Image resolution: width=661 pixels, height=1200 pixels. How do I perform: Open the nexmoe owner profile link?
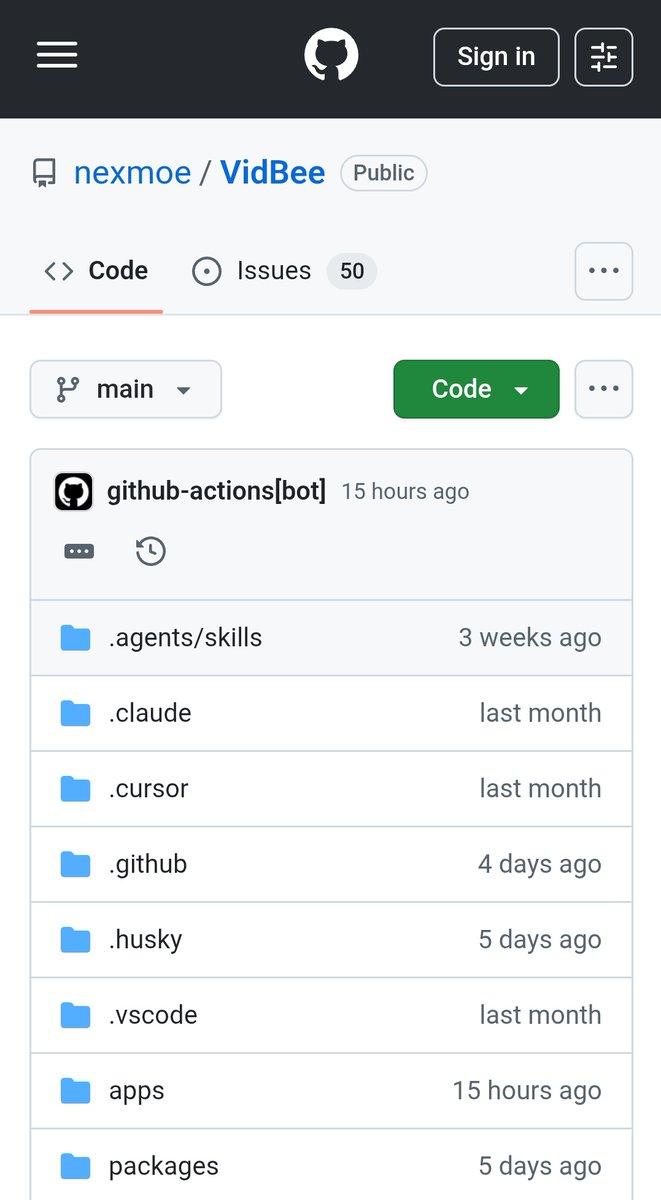coord(132,173)
